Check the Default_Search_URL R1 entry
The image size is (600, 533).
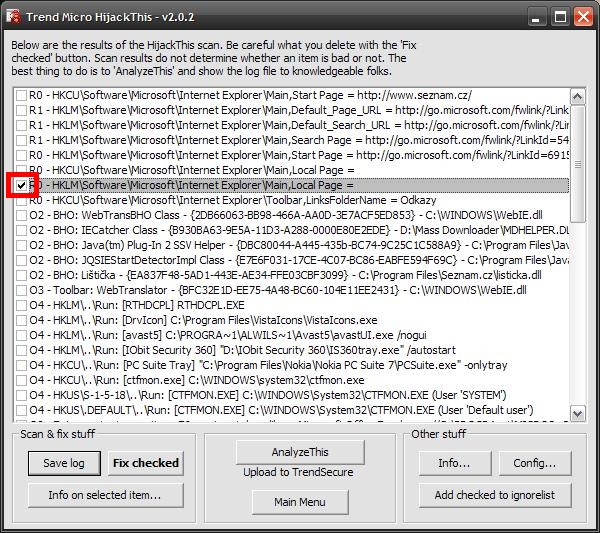point(21,126)
